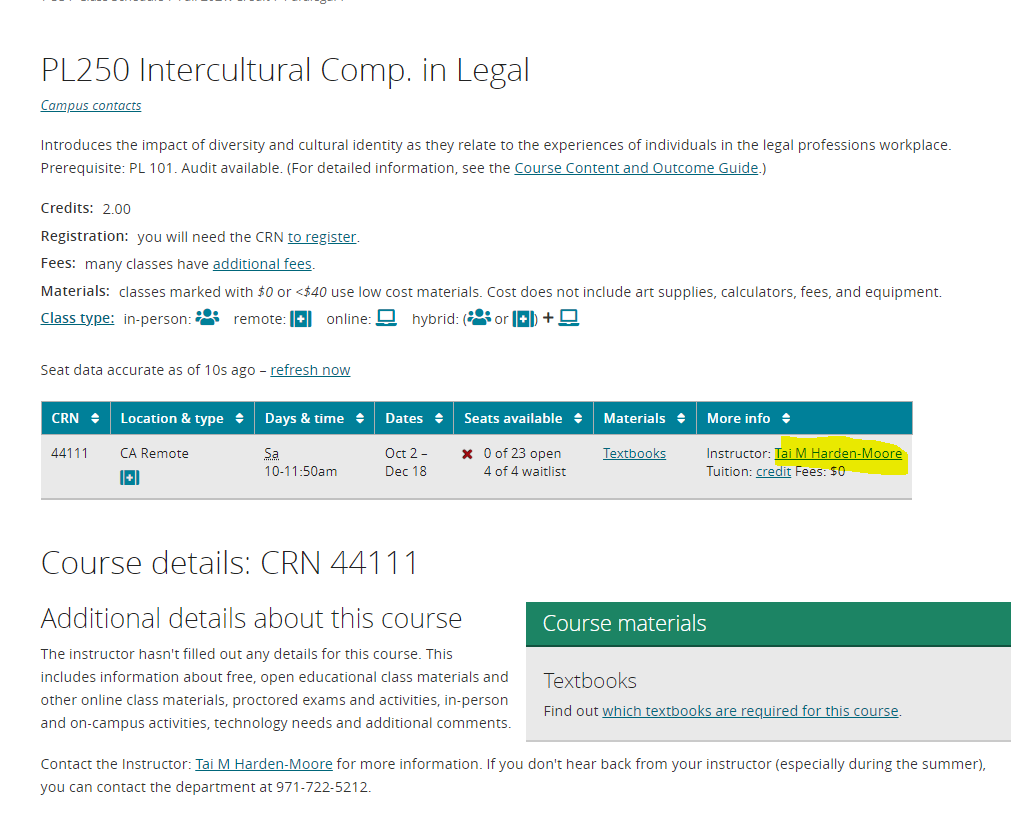
Task: Open the Textbooks link in the Materials column
Action: 634,454
